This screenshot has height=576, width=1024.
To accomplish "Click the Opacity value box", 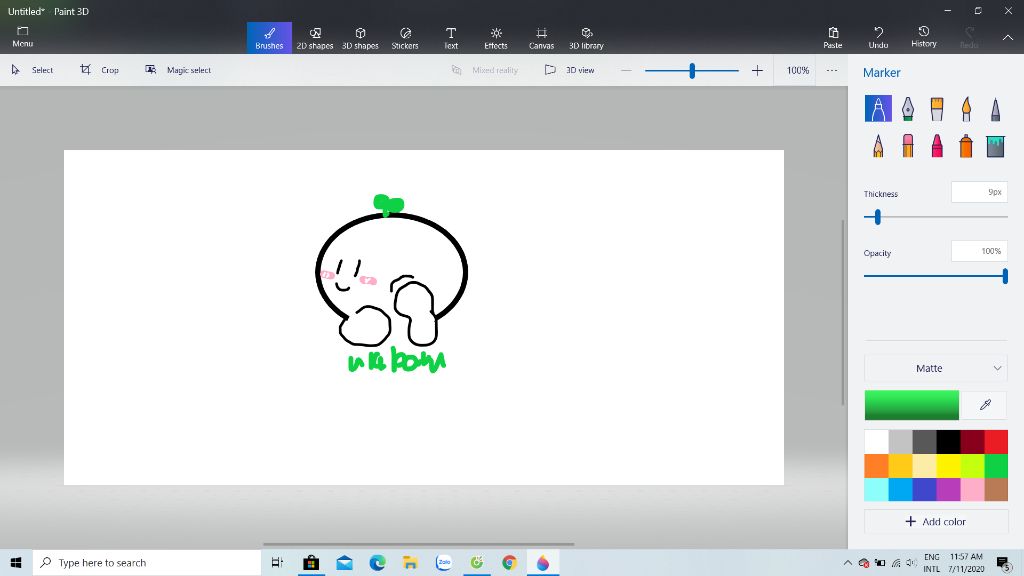I will tap(979, 251).
